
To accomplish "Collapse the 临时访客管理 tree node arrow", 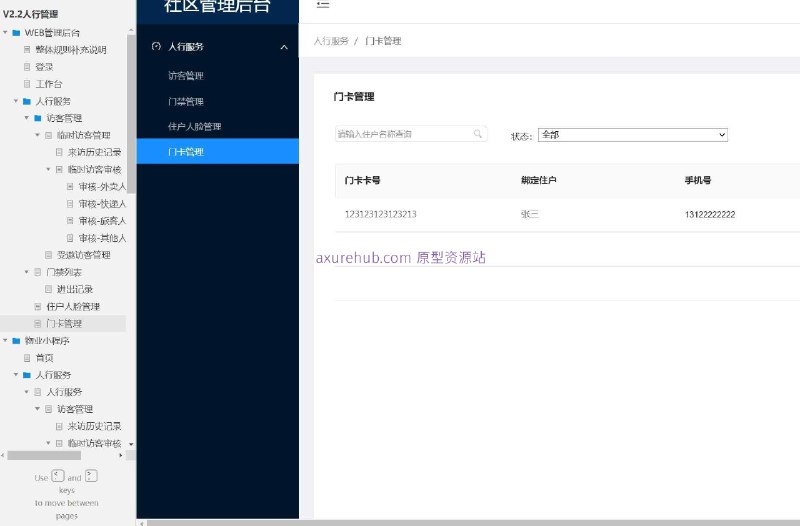I will click(x=37, y=135).
